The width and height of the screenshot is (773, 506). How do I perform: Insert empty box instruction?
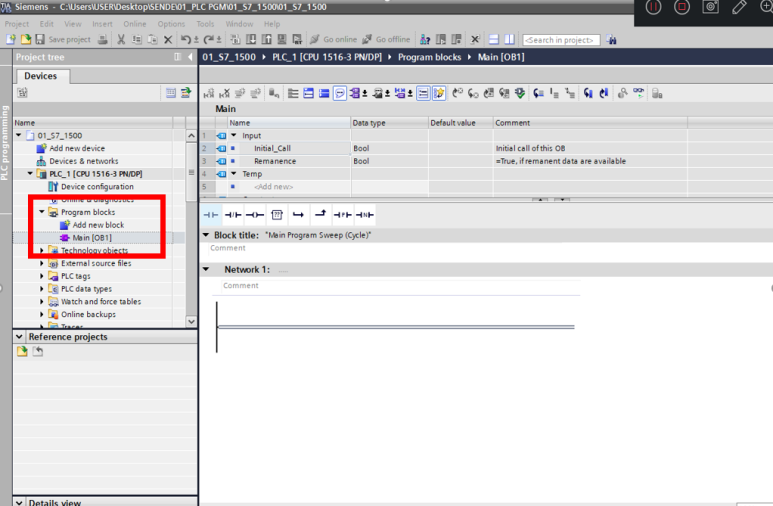click(277, 215)
